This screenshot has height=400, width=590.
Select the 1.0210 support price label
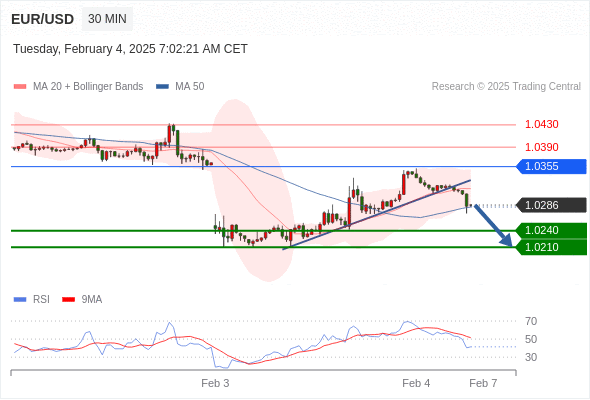point(551,247)
